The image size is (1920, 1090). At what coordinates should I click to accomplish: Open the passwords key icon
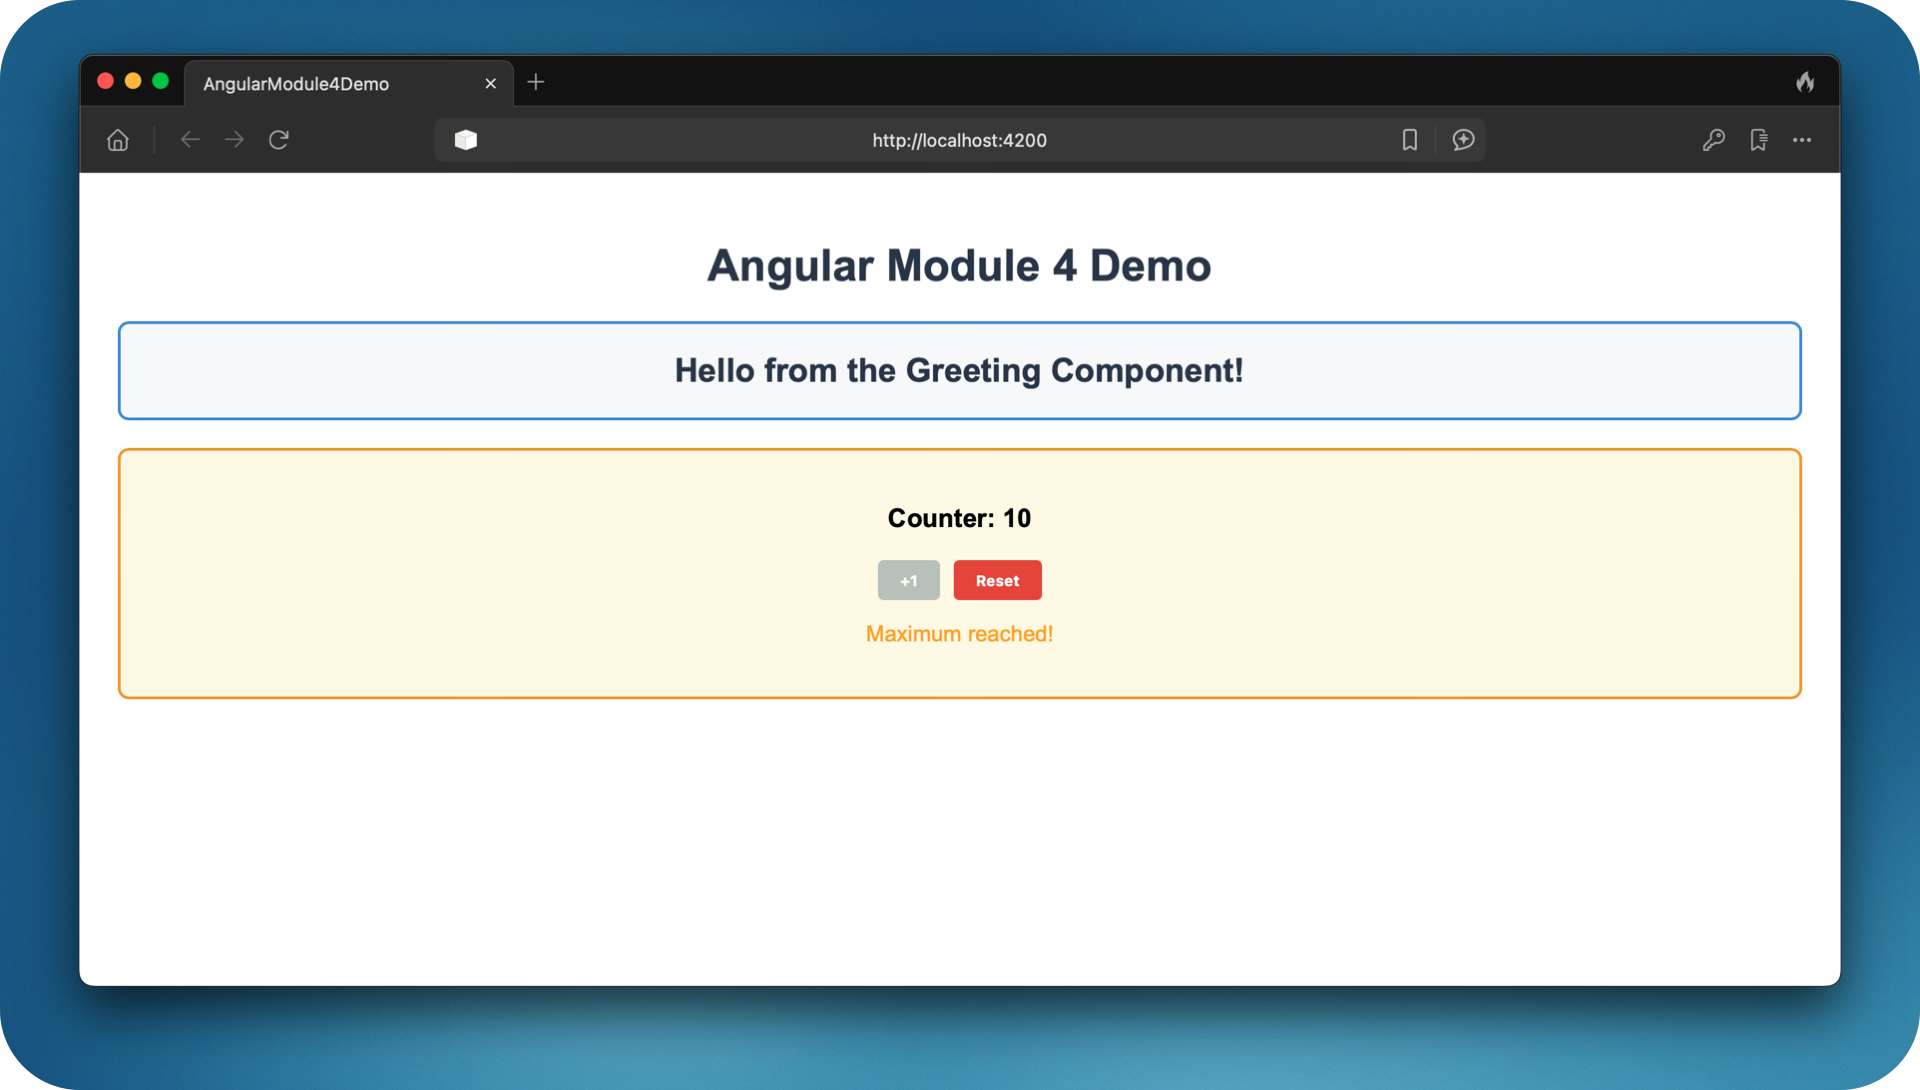tap(1713, 140)
